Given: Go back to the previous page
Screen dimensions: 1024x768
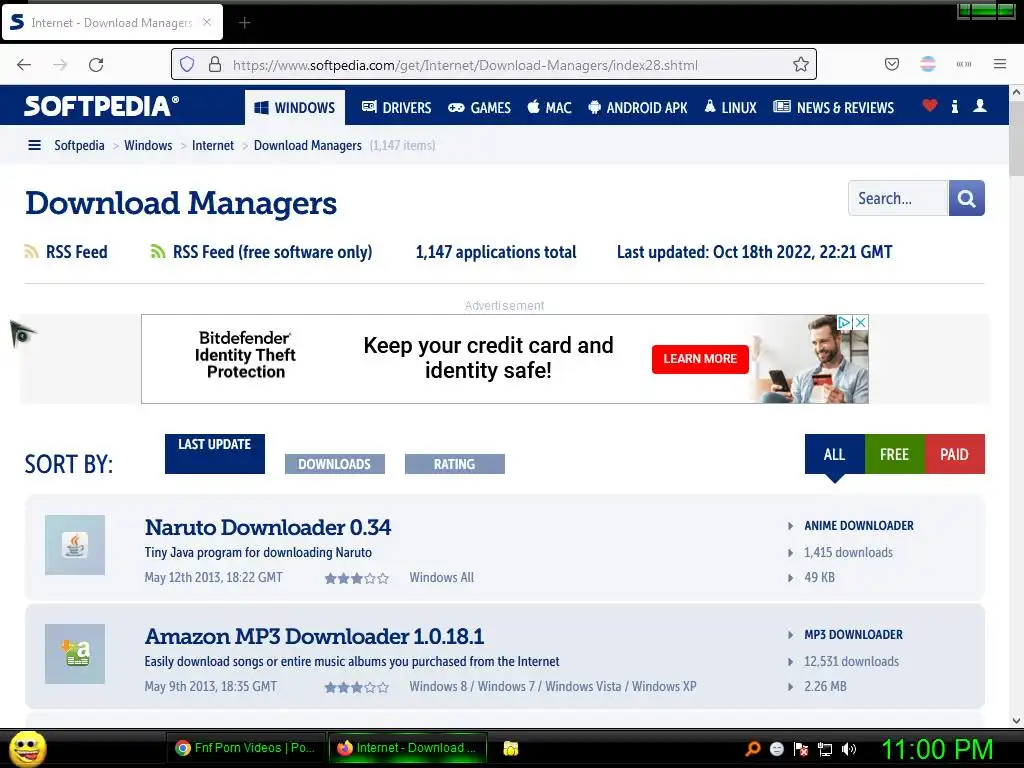Looking at the screenshot, I should 24,65.
